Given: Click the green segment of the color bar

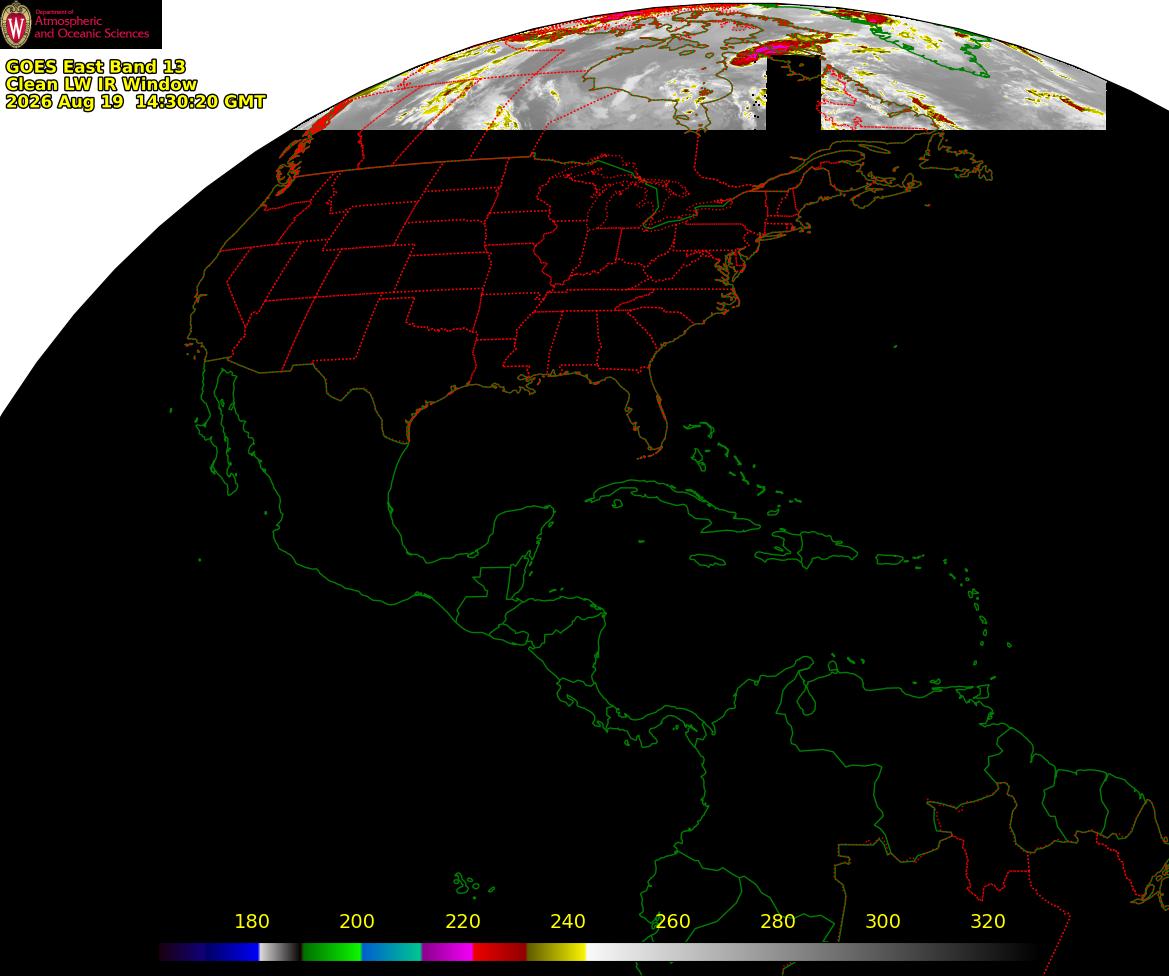Looking at the screenshot, I should (x=332, y=952).
